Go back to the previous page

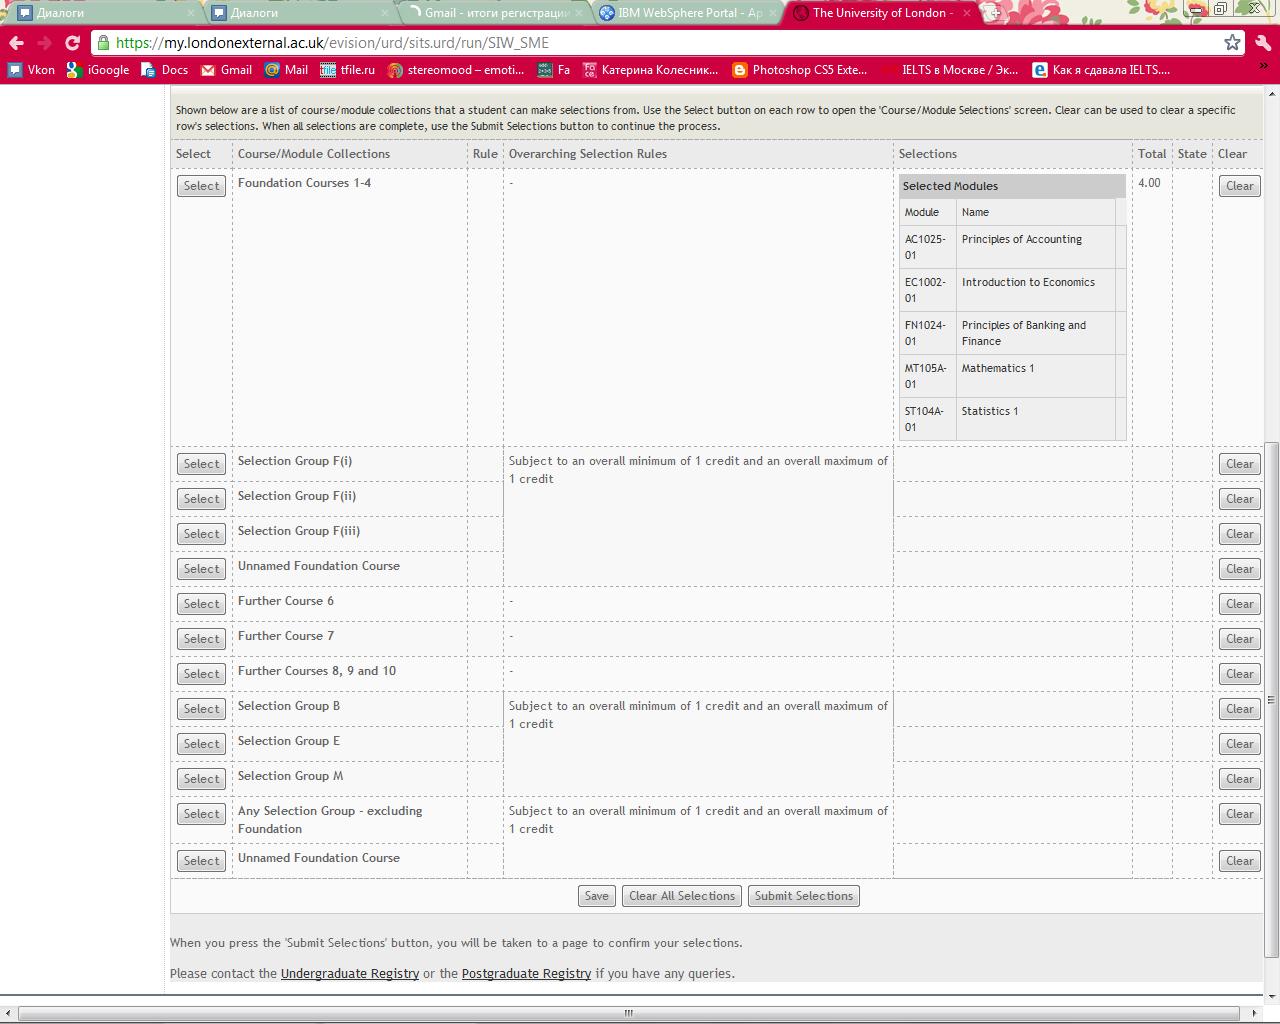pyautogui.click(x=16, y=43)
